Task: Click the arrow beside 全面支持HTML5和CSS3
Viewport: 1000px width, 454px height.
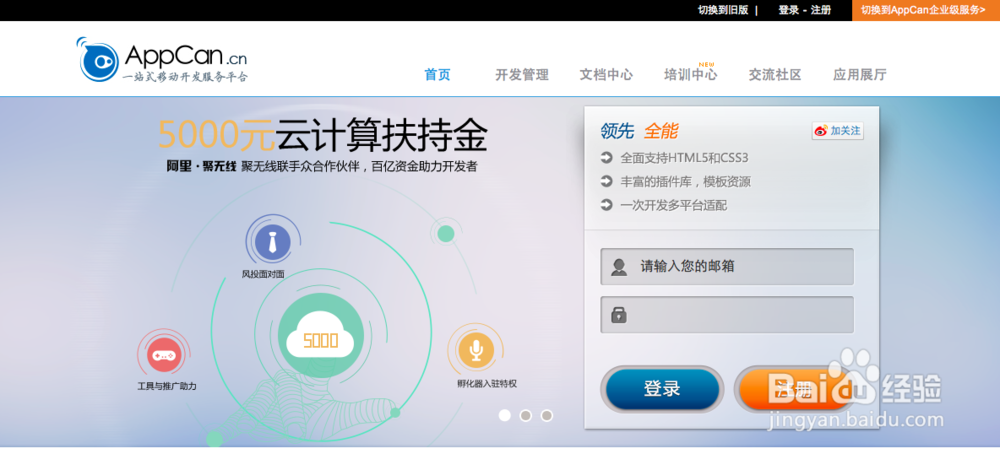Action: [x=607, y=157]
